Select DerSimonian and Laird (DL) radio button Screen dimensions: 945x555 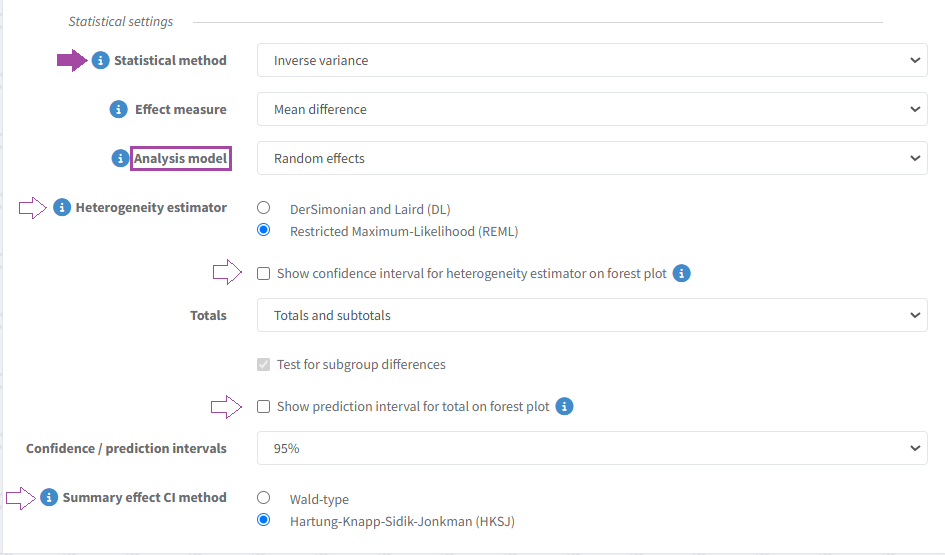264,208
